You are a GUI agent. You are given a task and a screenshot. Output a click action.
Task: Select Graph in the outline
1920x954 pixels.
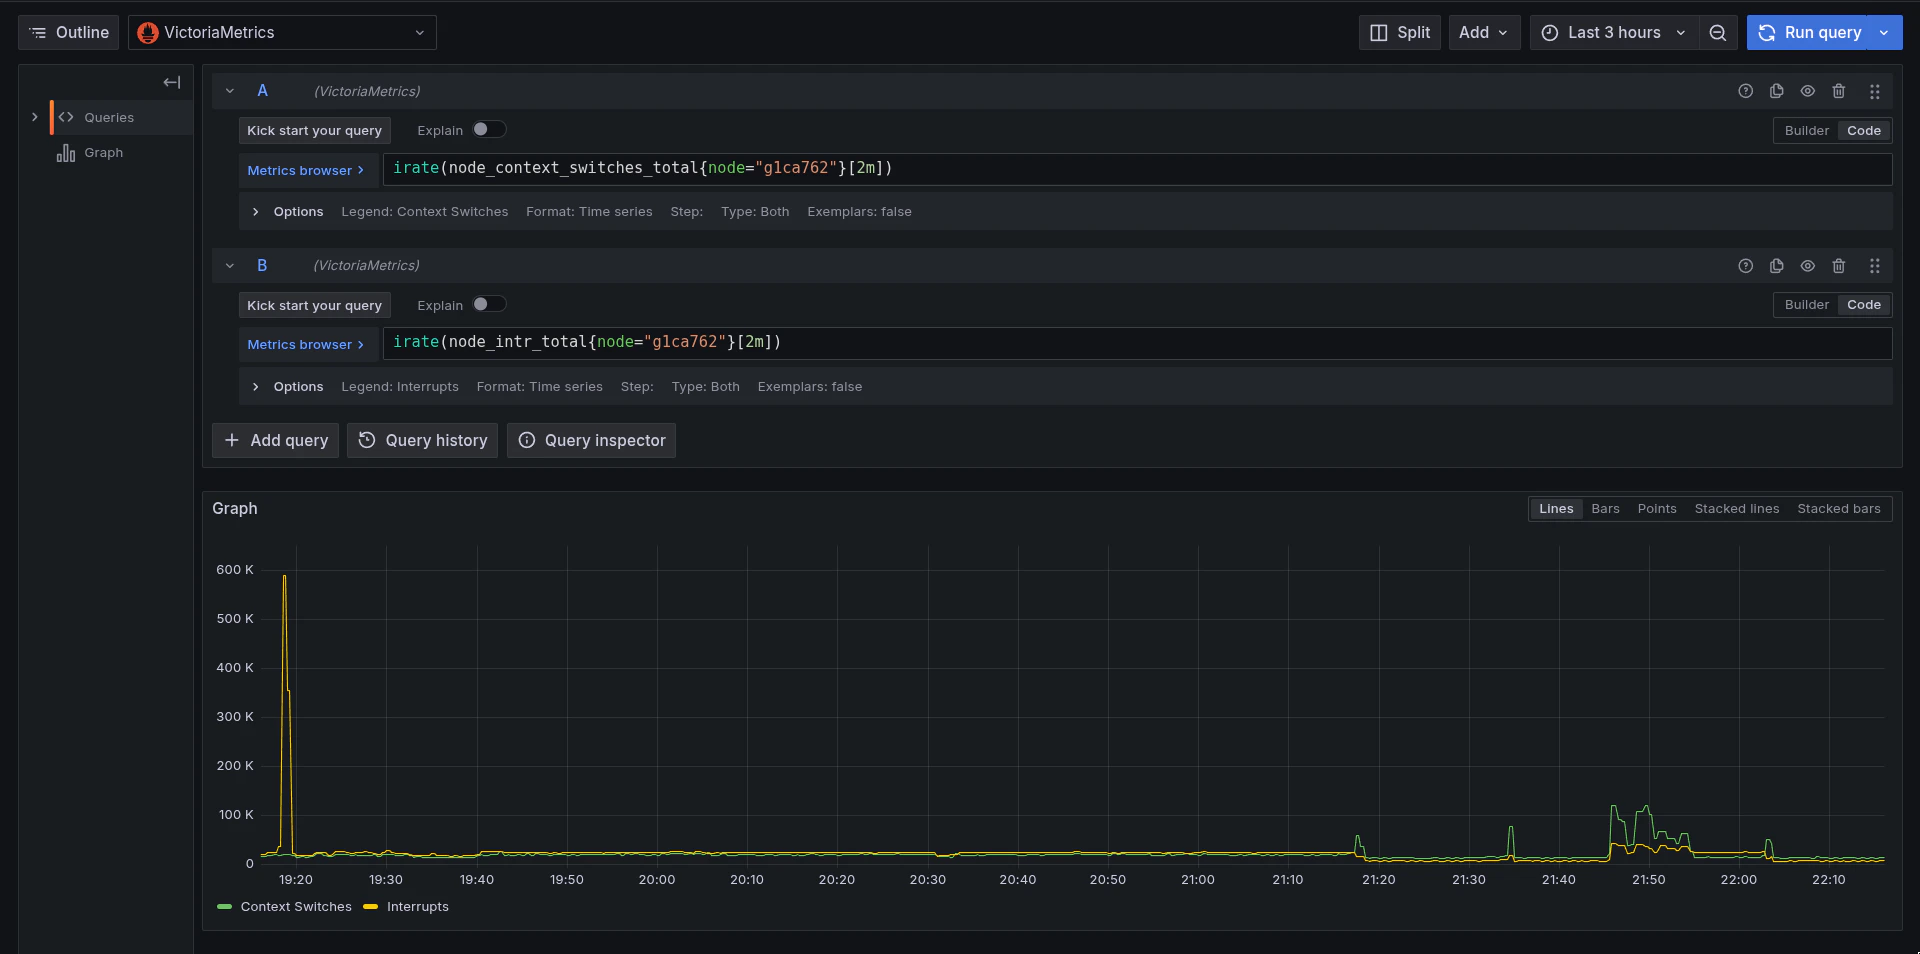pyautogui.click(x=103, y=152)
